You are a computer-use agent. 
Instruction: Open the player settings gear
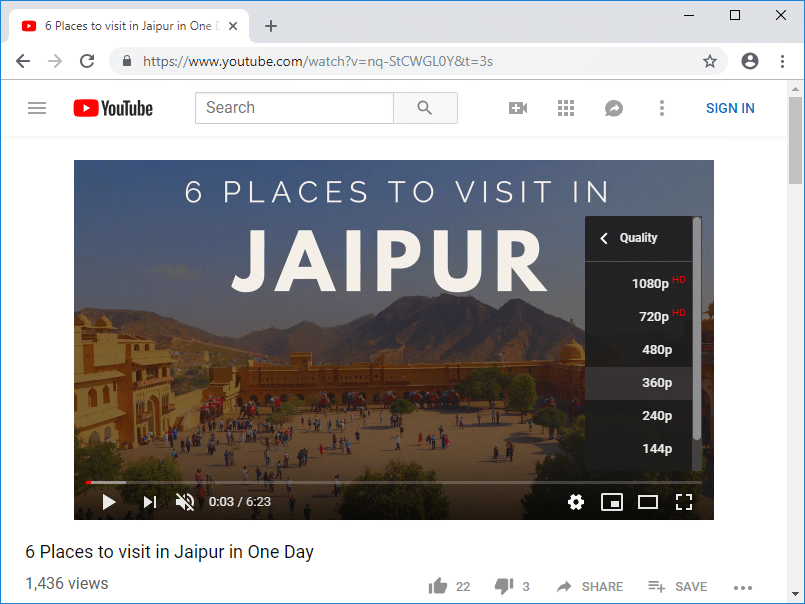pos(575,502)
